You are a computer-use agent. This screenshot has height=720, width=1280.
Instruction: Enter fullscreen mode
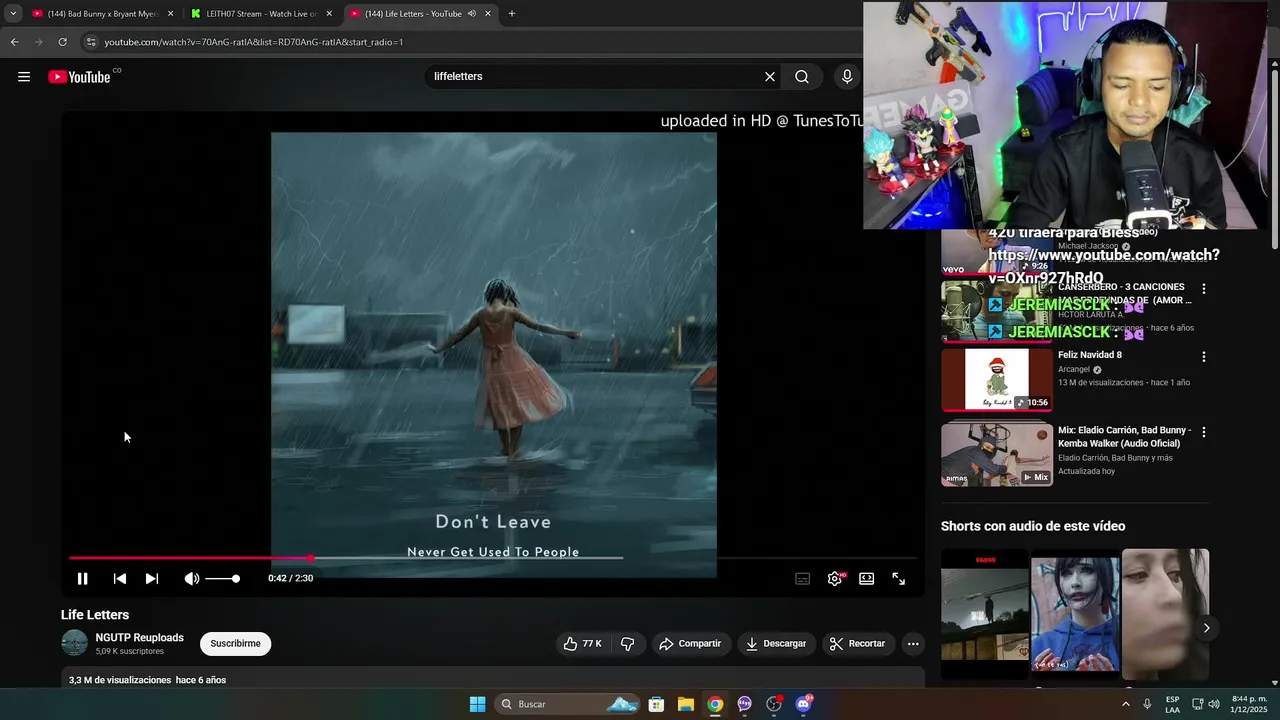click(x=899, y=579)
